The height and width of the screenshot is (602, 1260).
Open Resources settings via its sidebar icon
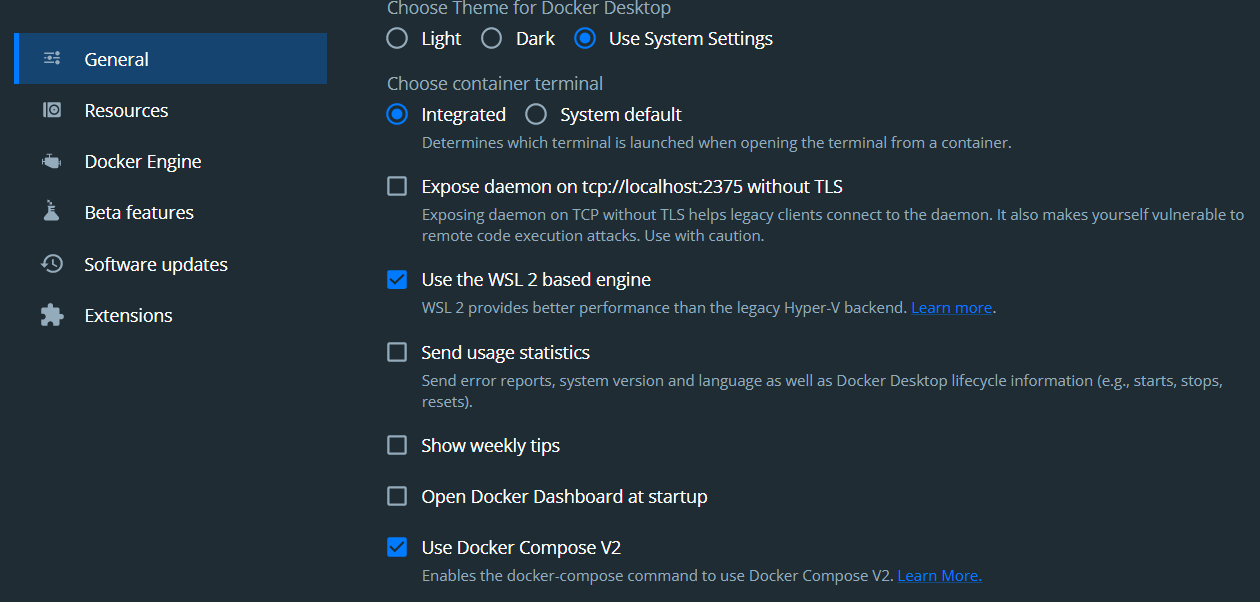point(51,110)
